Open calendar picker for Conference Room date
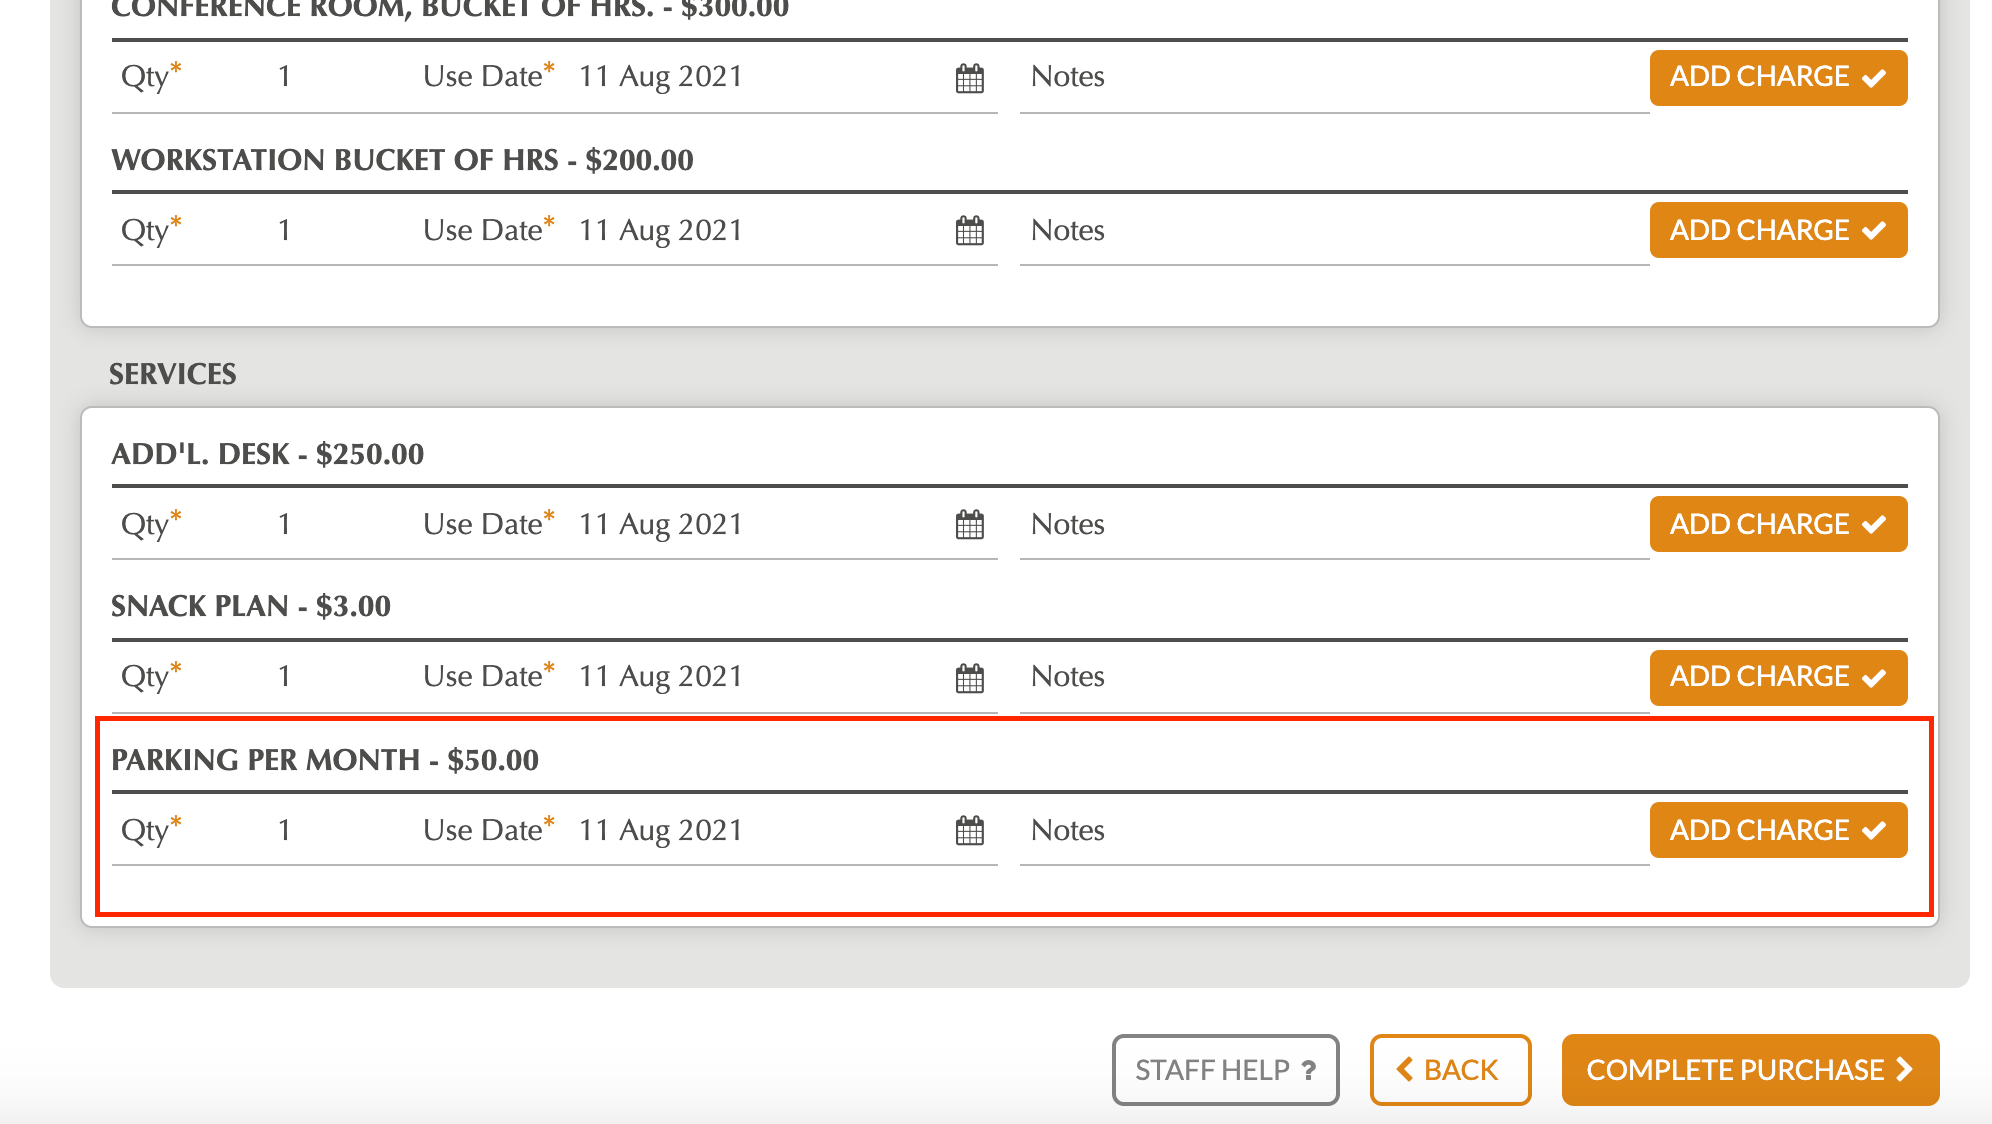 (969, 78)
